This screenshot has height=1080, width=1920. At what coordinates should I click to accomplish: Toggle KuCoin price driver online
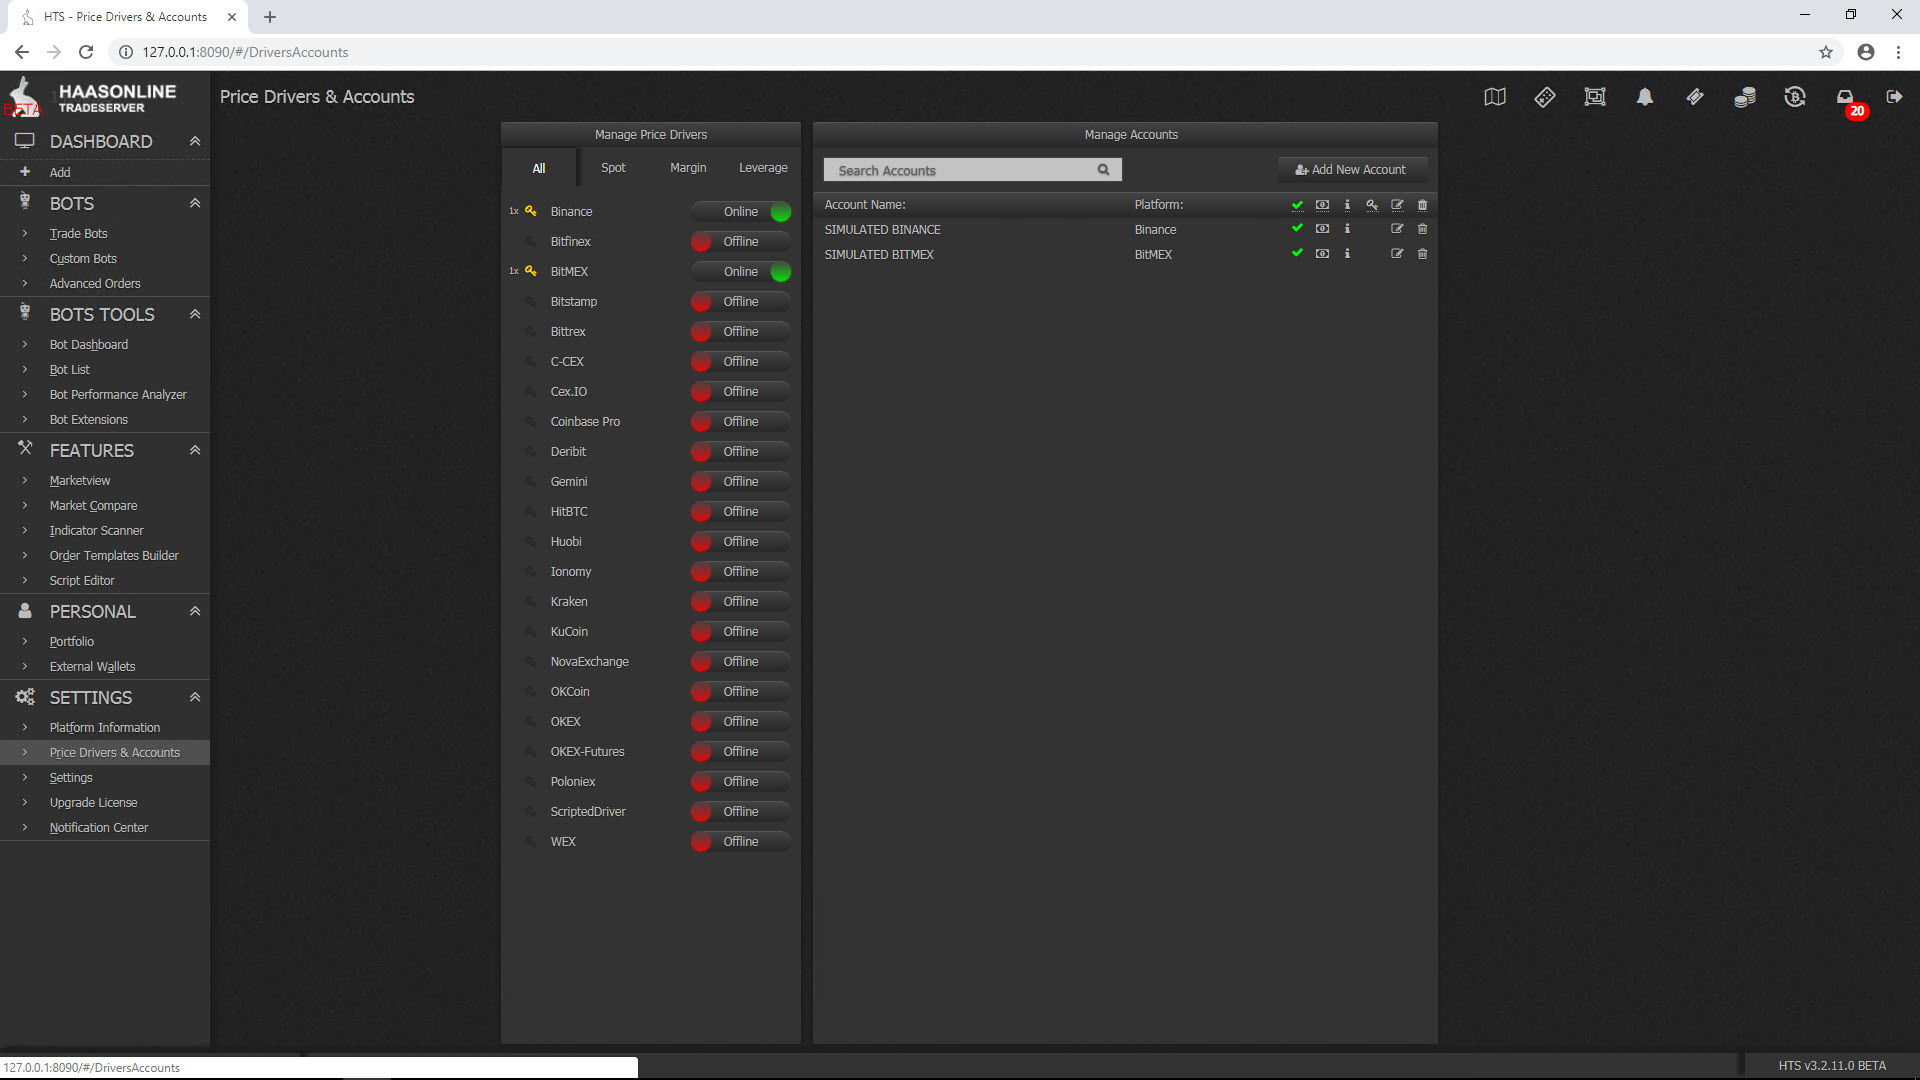pyautogui.click(x=741, y=631)
